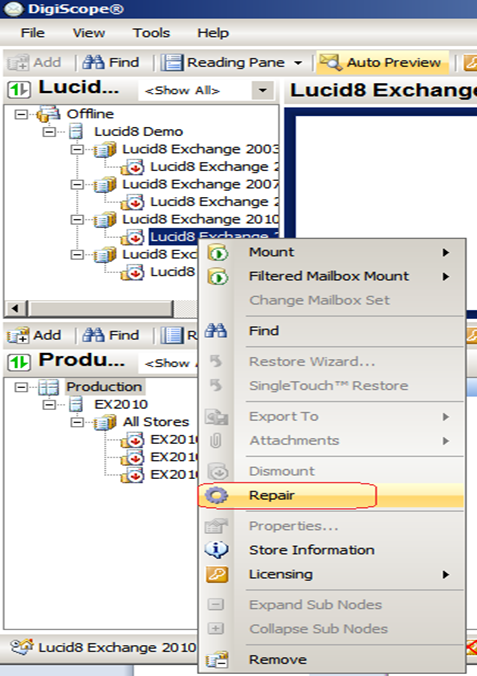
Task: Click the DigiScope title bar app icon
Action: click(x=13, y=9)
